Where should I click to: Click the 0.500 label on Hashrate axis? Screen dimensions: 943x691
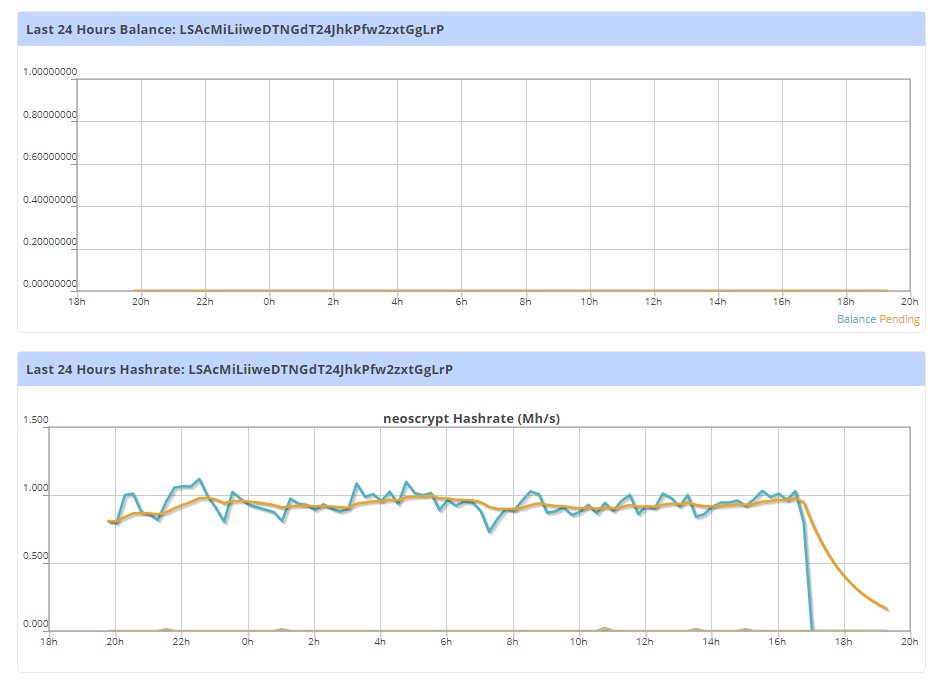tap(35, 556)
